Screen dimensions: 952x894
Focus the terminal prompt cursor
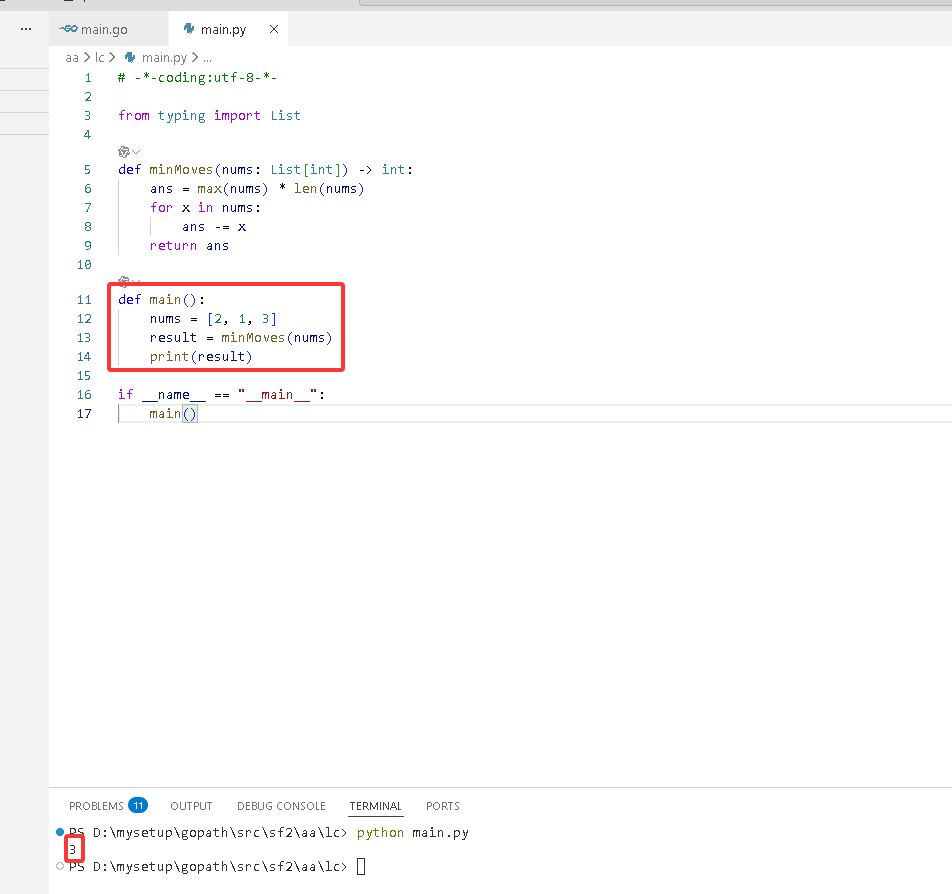pos(361,866)
